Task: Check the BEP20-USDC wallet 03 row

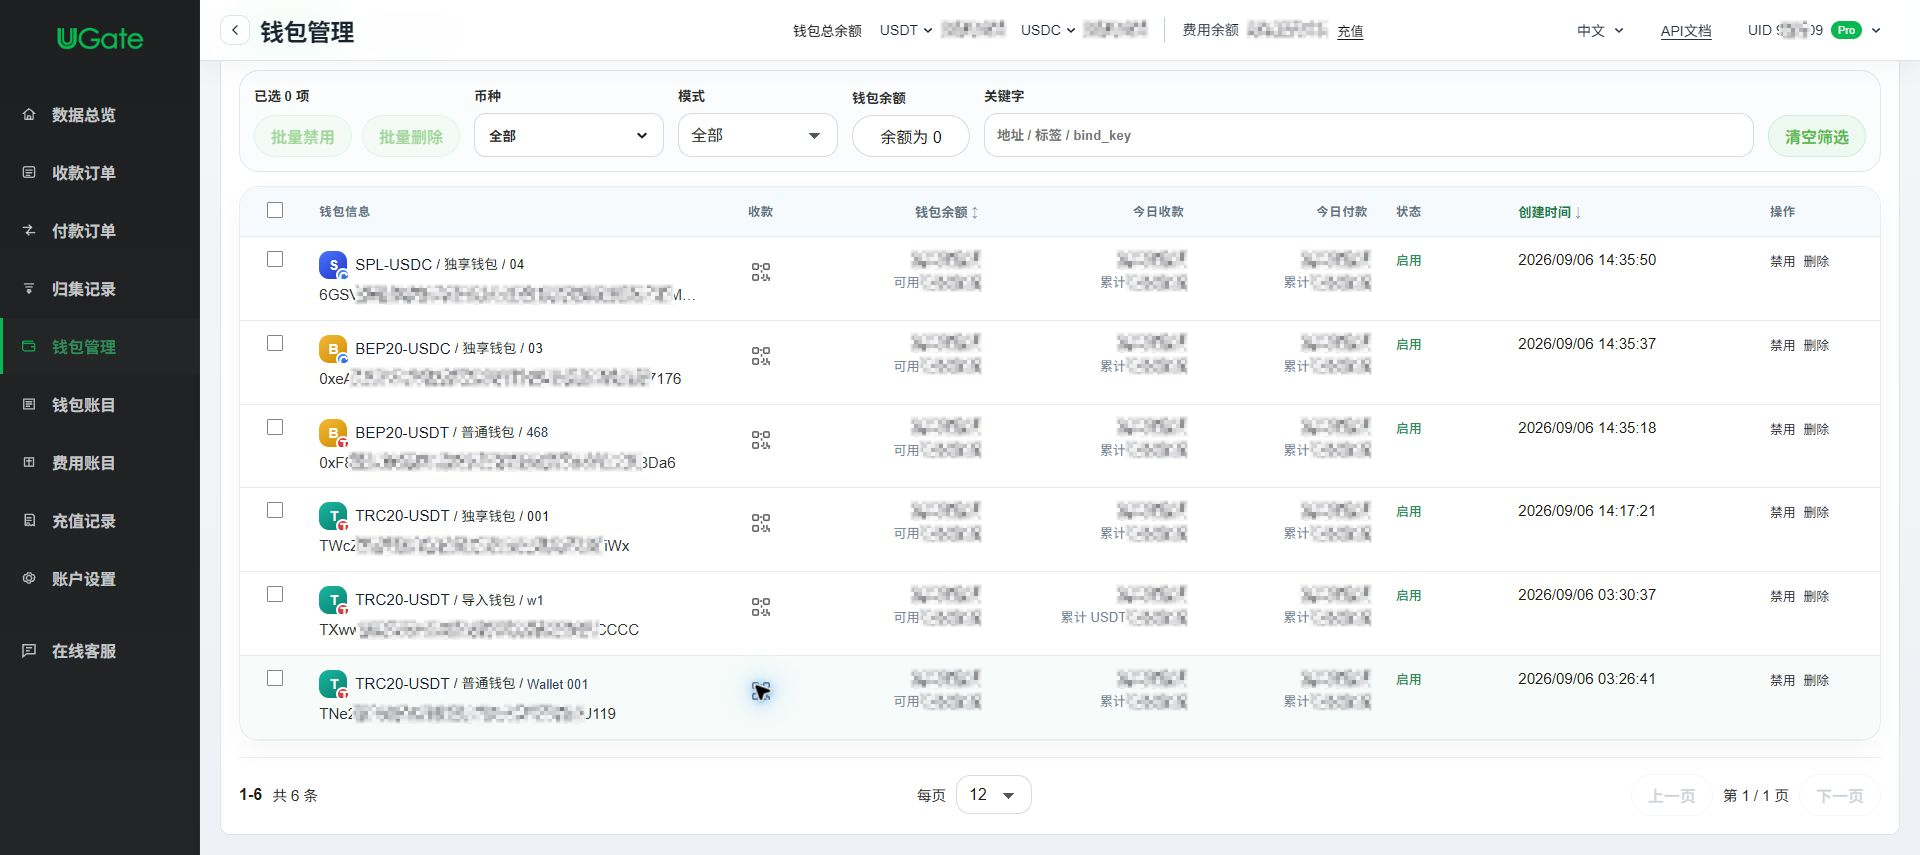Action: pyautogui.click(x=275, y=343)
